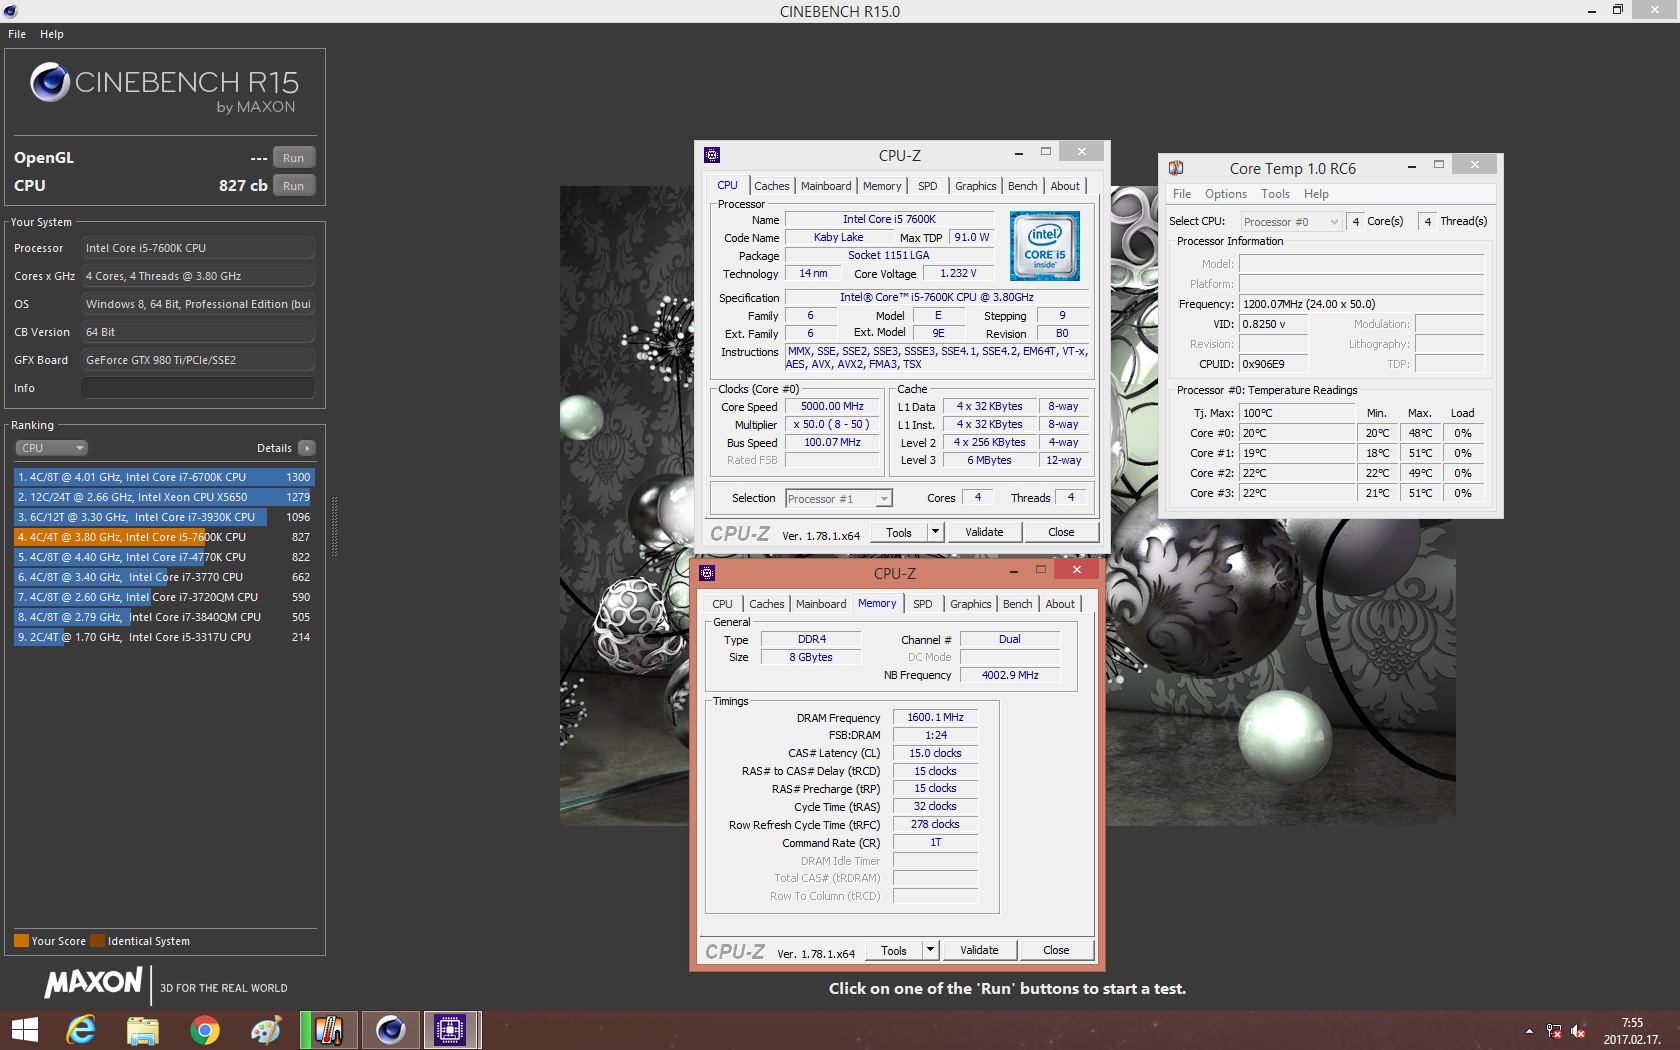The width and height of the screenshot is (1680, 1050).
Task: Switch to CPU-Z taskbar icon
Action: point(451,1030)
